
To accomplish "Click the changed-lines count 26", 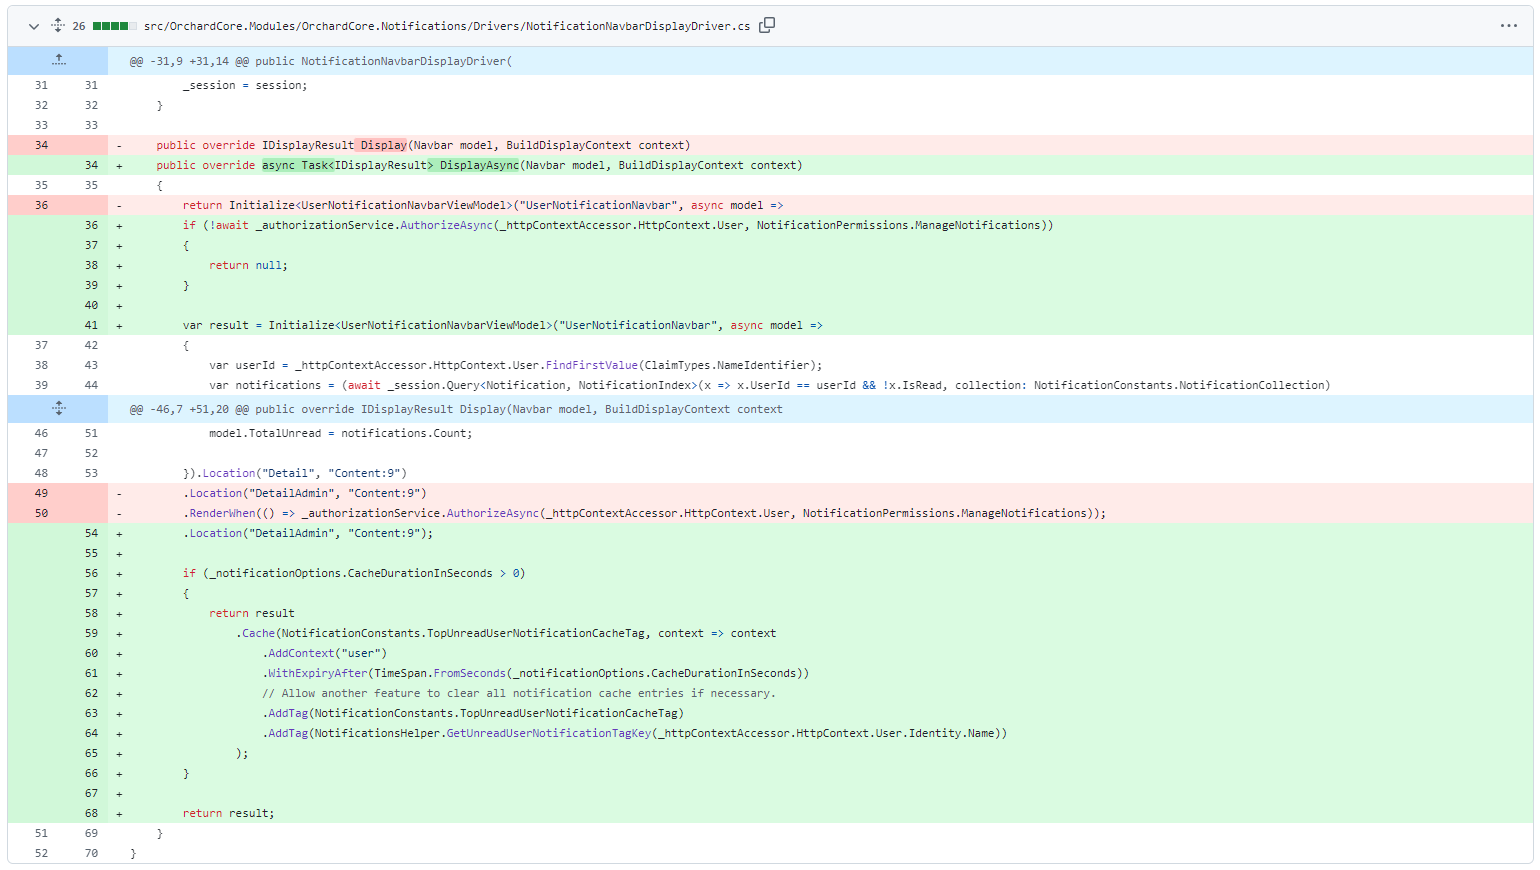I will click(79, 26).
